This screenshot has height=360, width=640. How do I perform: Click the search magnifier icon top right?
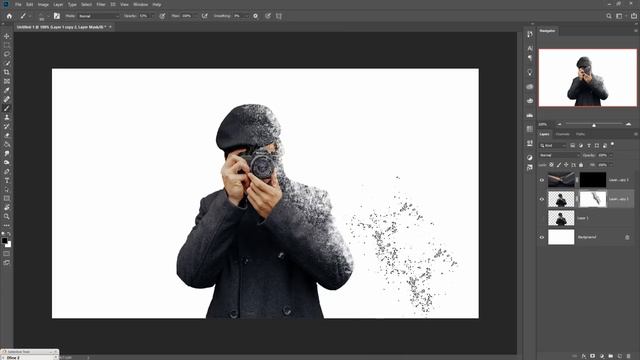coord(609,16)
